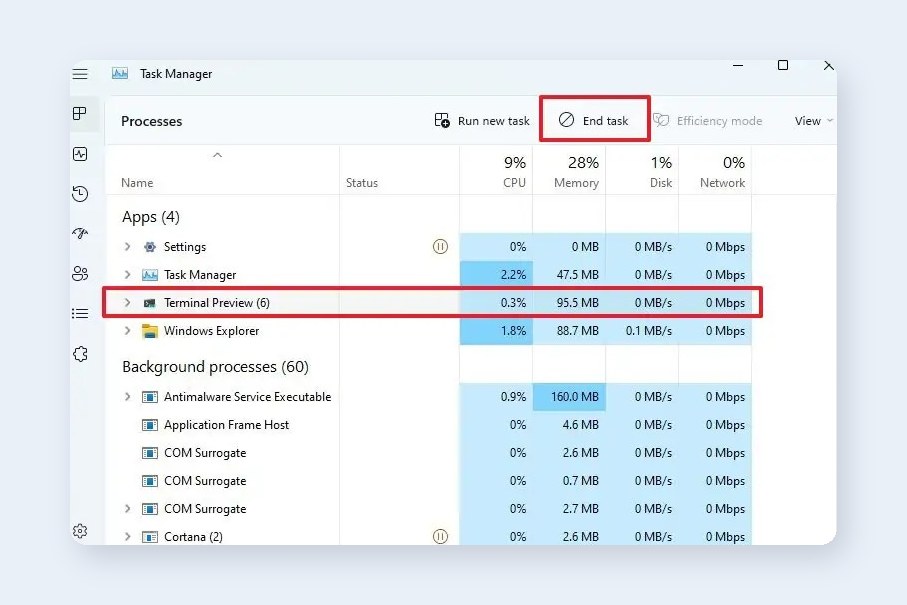Select Application Frame Host row
907x605 pixels.
[429, 425]
